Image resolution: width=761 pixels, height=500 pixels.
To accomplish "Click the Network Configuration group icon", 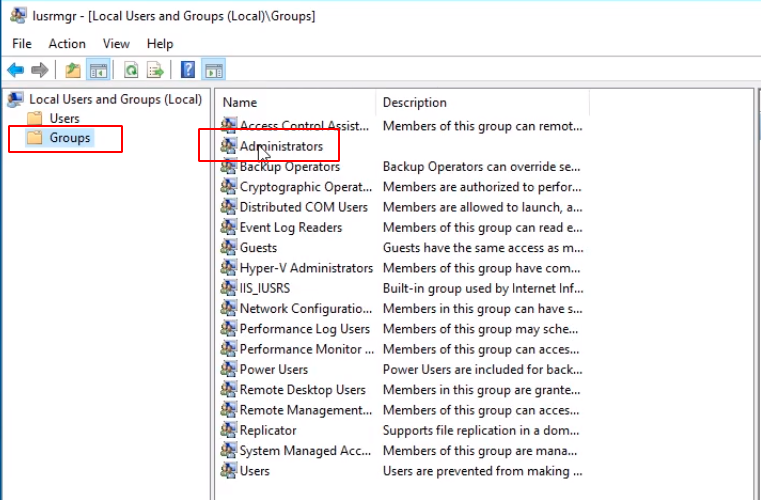I will [x=229, y=309].
